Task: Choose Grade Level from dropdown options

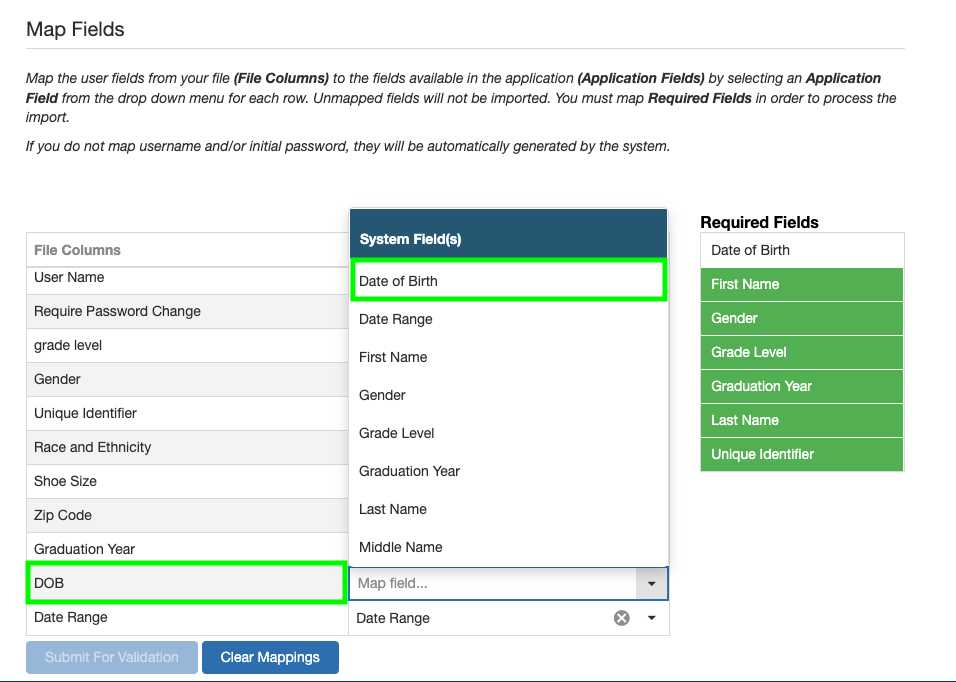Action: [508, 433]
